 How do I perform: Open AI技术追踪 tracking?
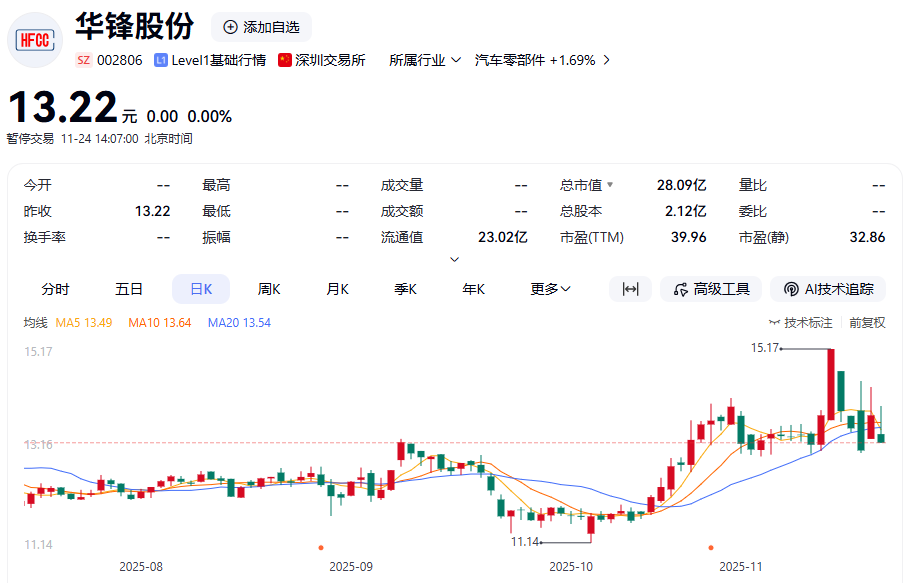click(x=829, y=289)
